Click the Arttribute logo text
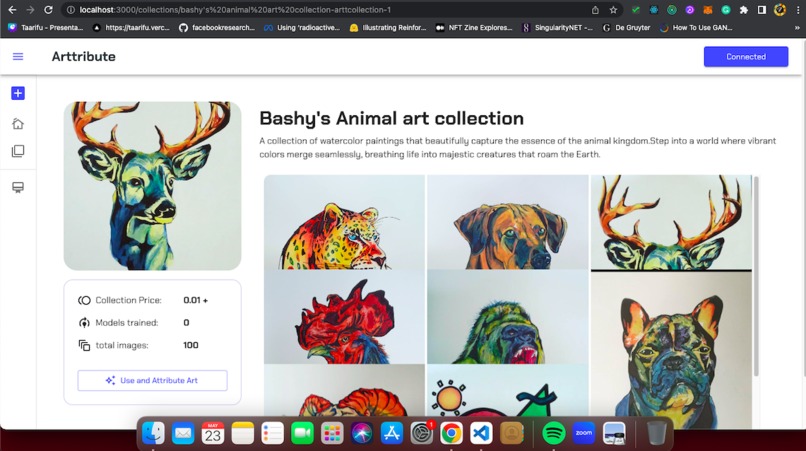The image size is (806, 451). tap(83, 57)
